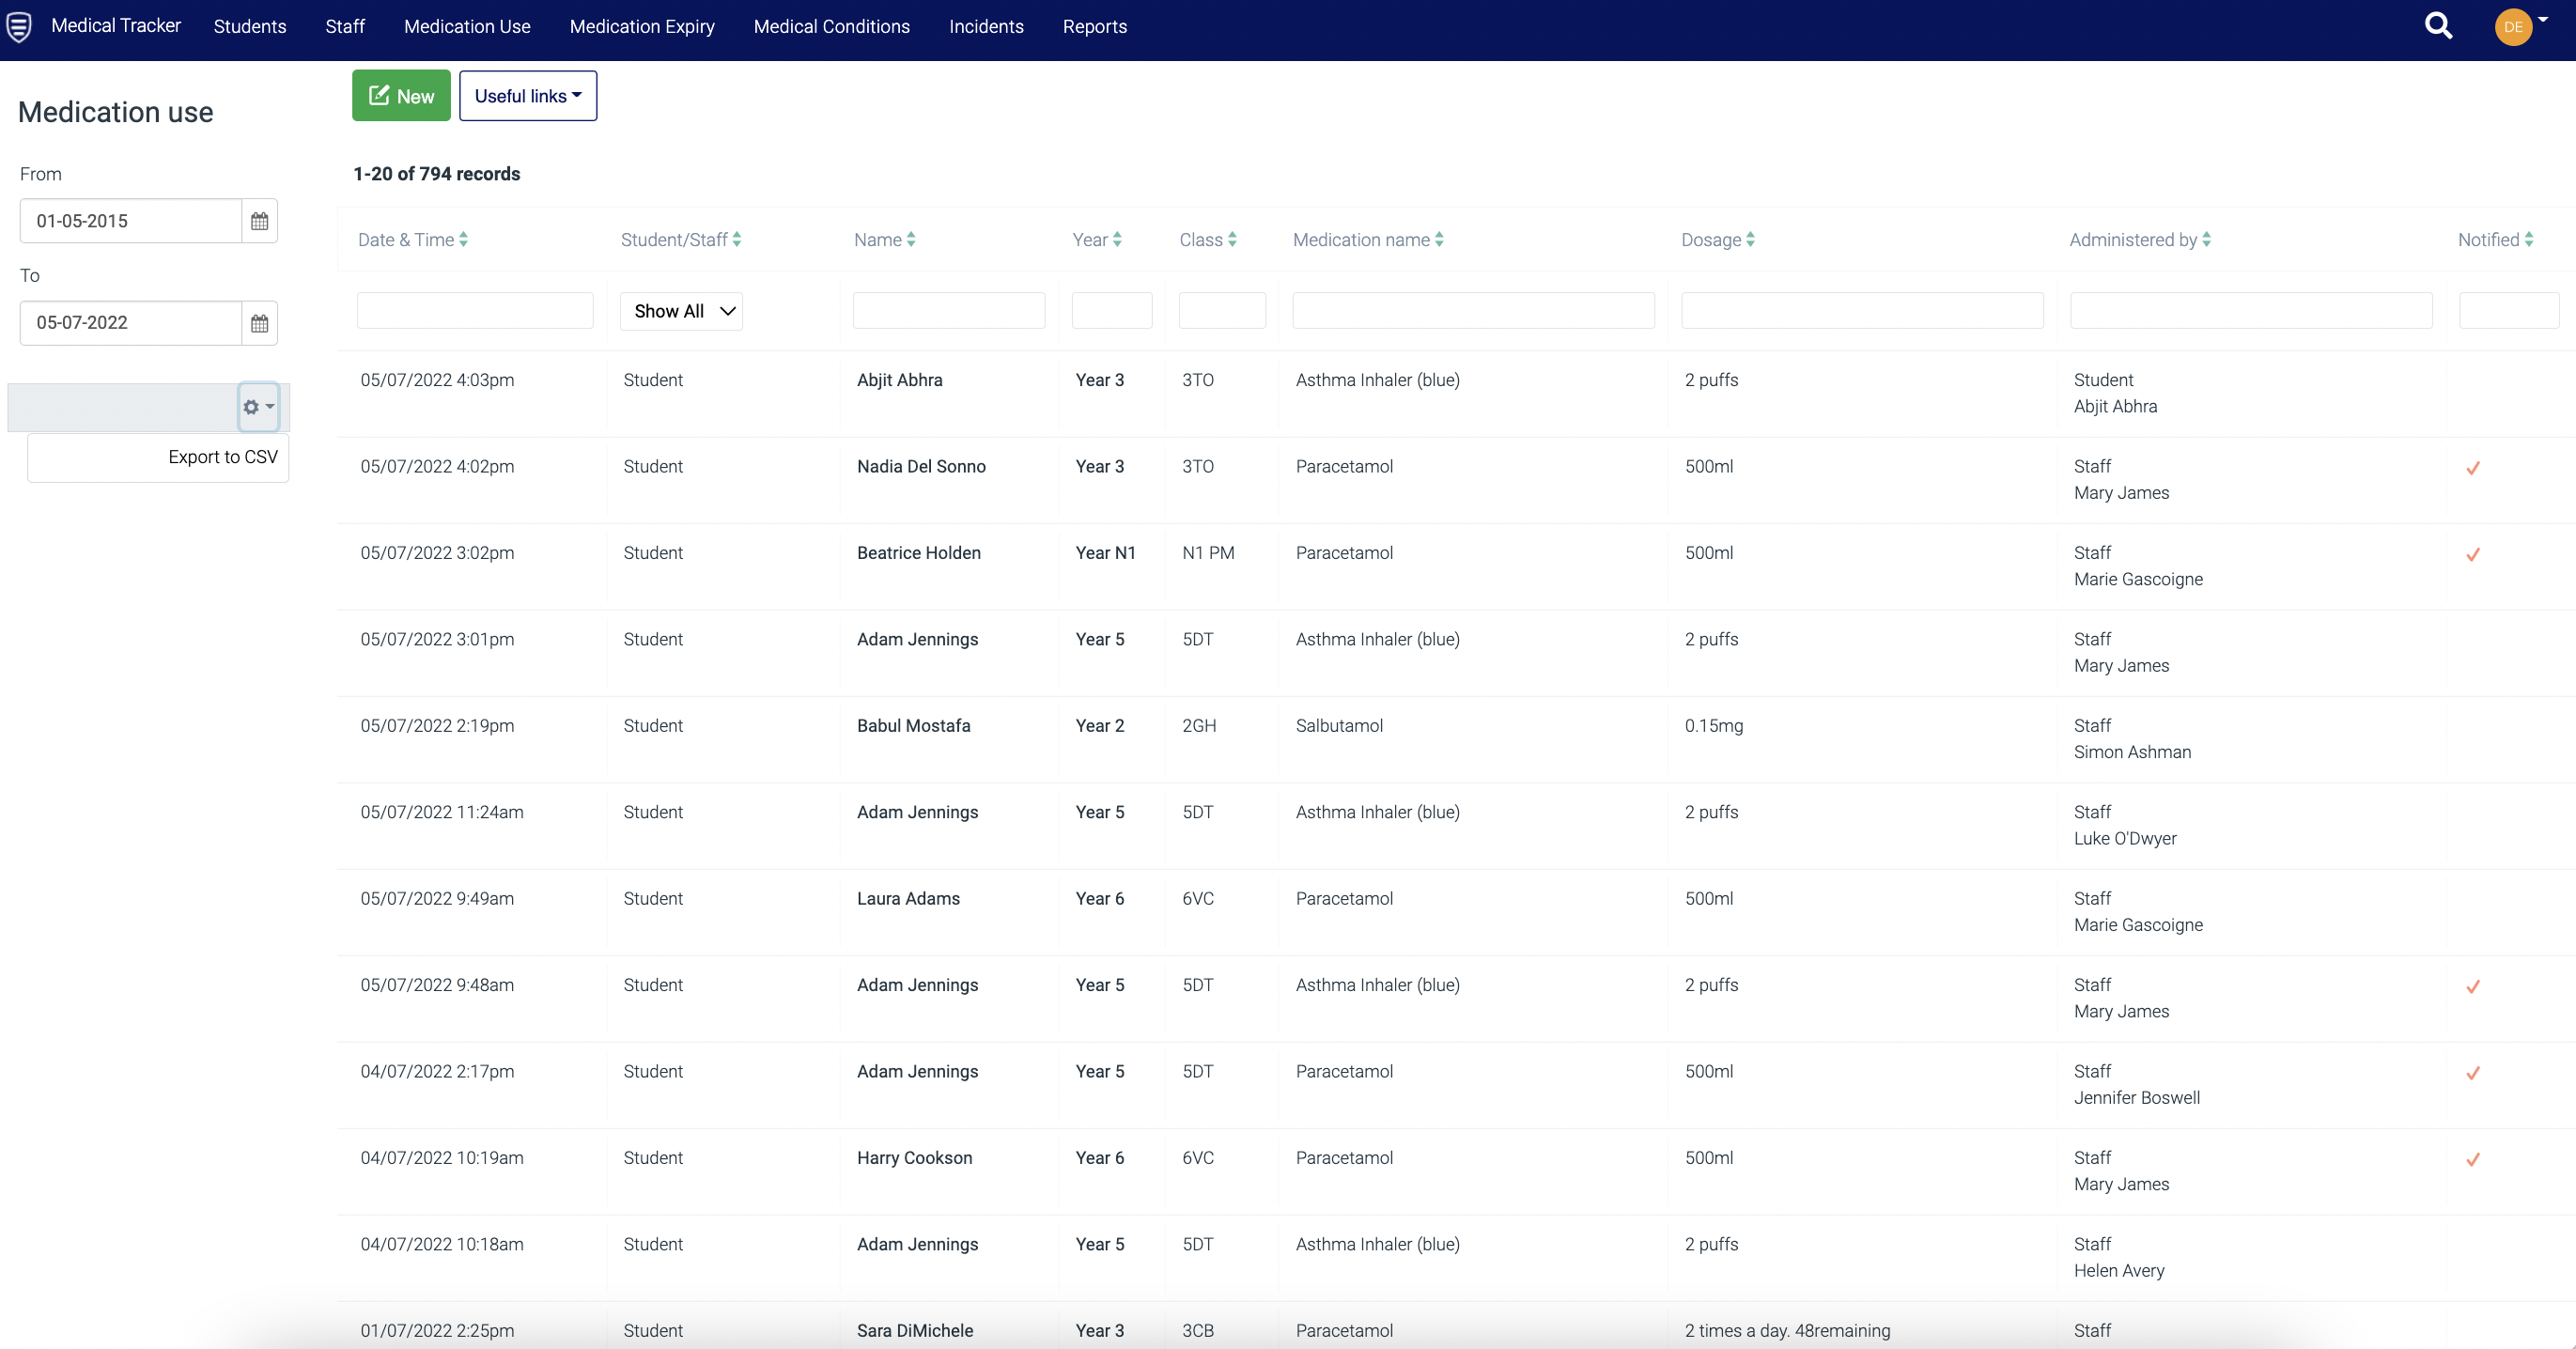Click Harry Cookson's notified checkmark

point(2472,1160)
